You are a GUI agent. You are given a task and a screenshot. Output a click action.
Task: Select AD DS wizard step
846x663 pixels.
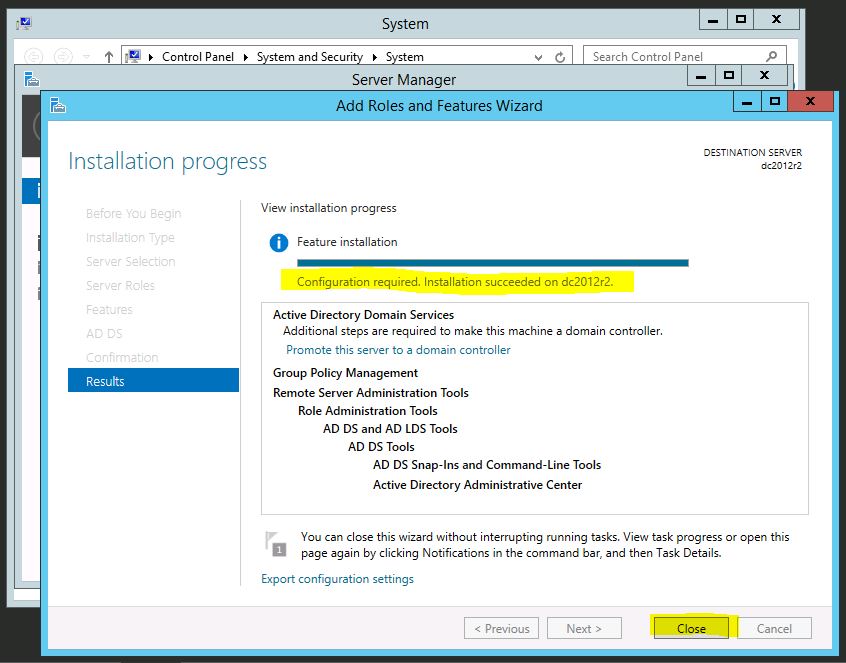coord(104,333)
